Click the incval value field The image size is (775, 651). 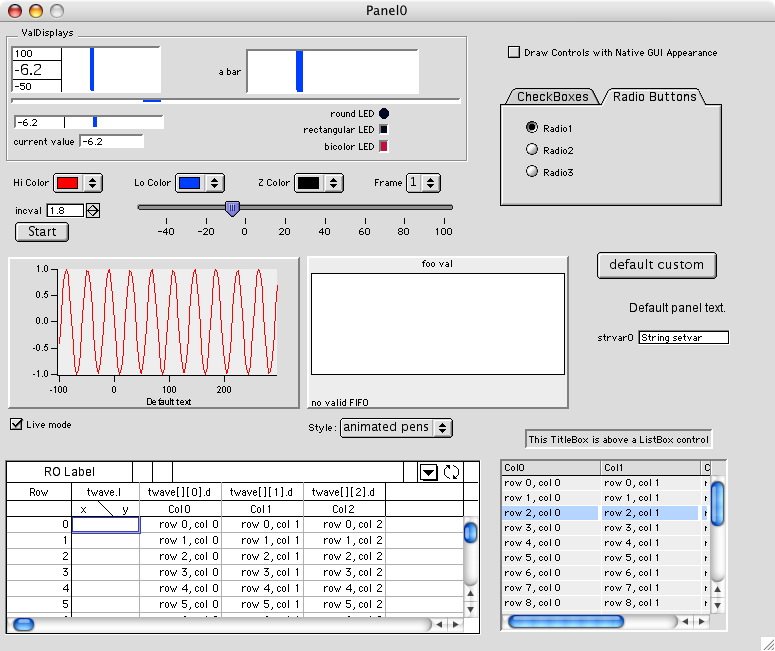(65, 211)
